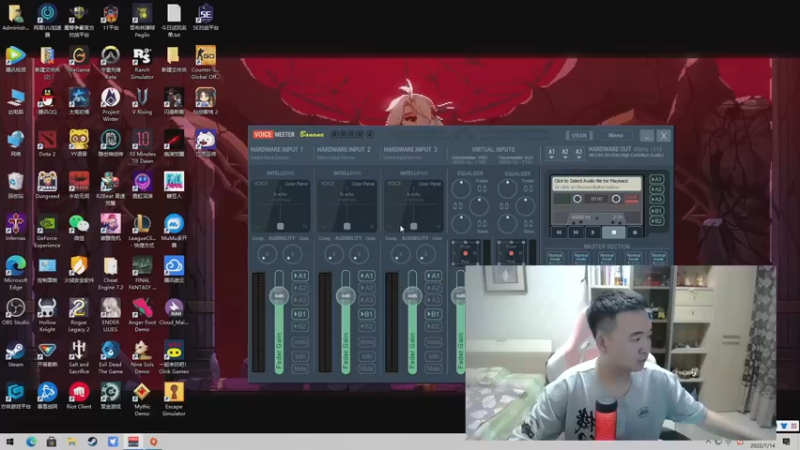
Task: Open GeForce Experience desktop icon
Action: pos(47,231)
